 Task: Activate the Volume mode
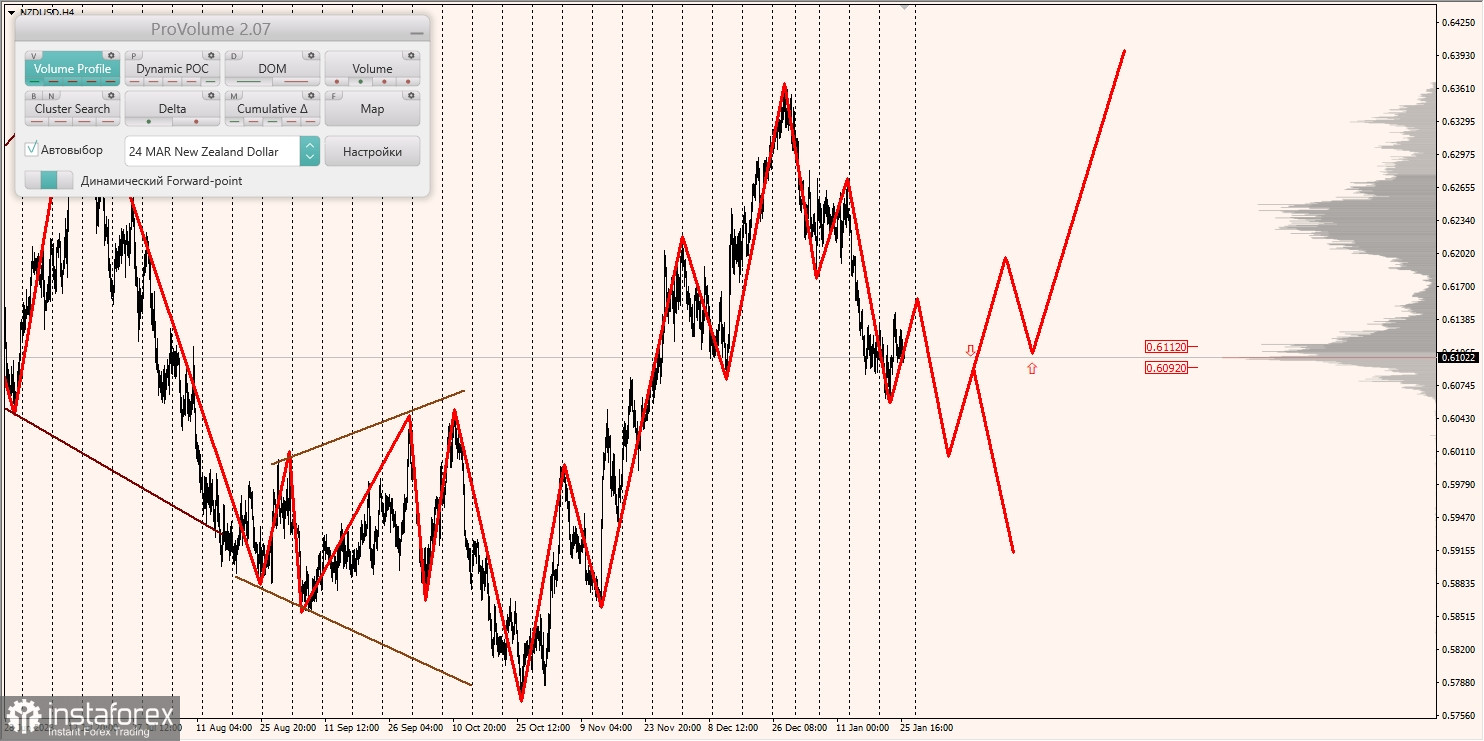coord(372,69)
